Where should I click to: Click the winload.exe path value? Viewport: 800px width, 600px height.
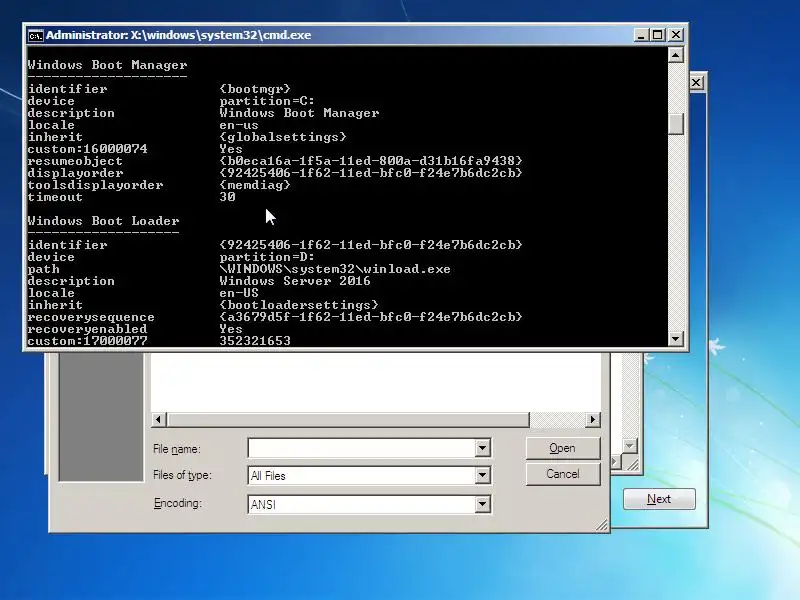click(335, 269)
